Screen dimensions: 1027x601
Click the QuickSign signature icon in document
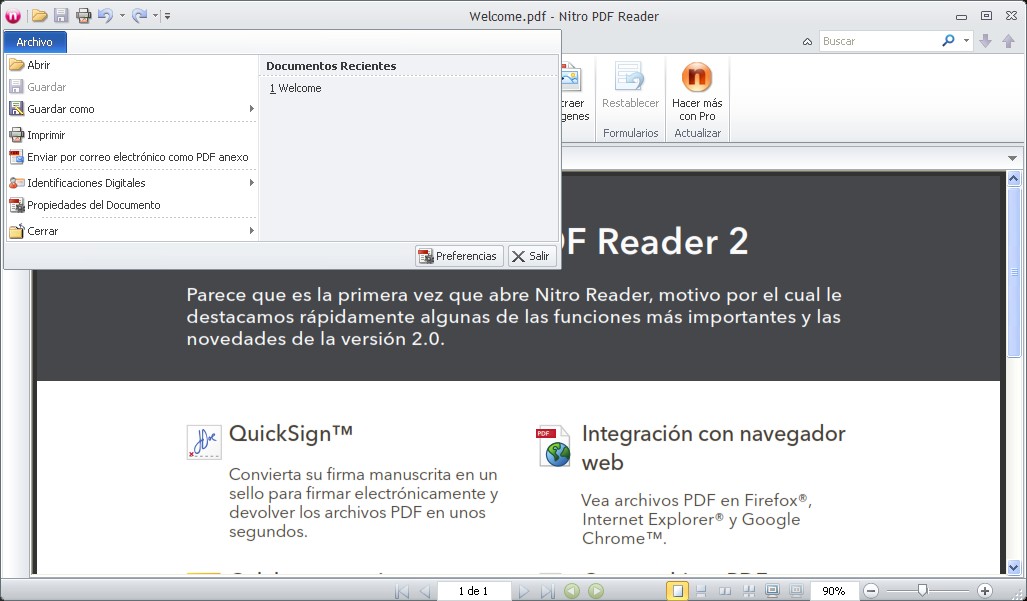(204, 442)
